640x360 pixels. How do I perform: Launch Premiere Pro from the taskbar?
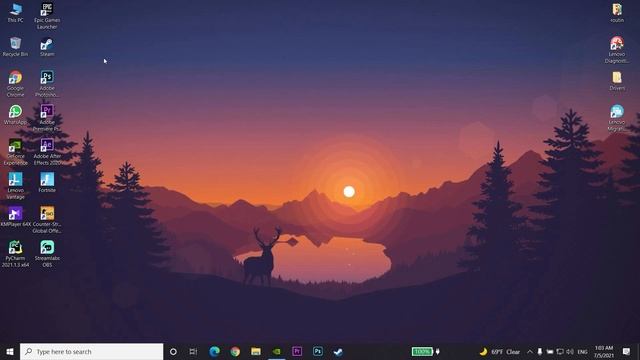click(x=297, y=351)
